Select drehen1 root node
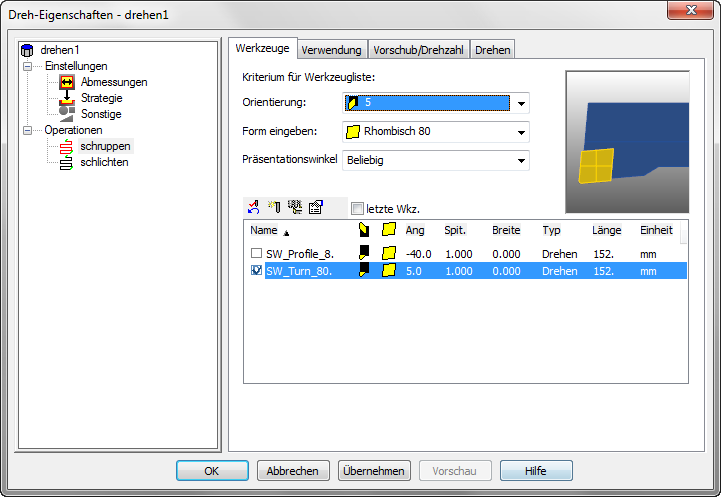 [x=60, y=50]
